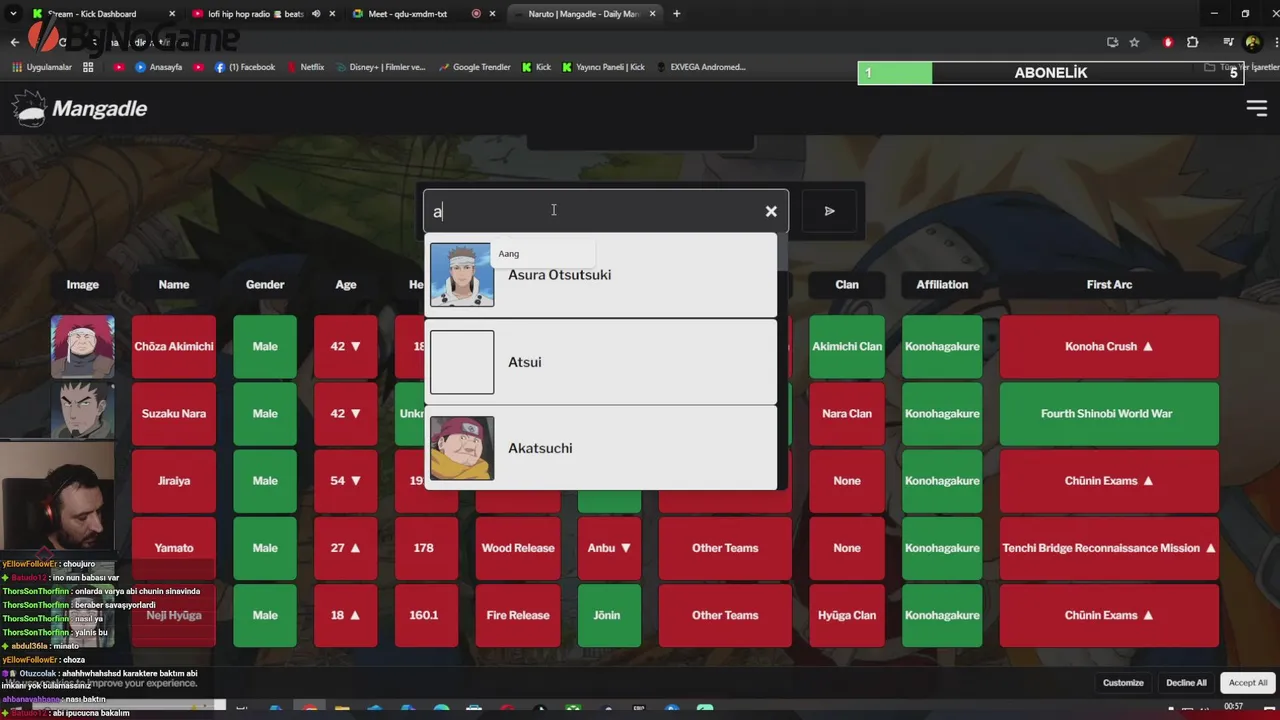
Task: Click the Akimichi Clan cell
Action: click(x=847, y=347)
